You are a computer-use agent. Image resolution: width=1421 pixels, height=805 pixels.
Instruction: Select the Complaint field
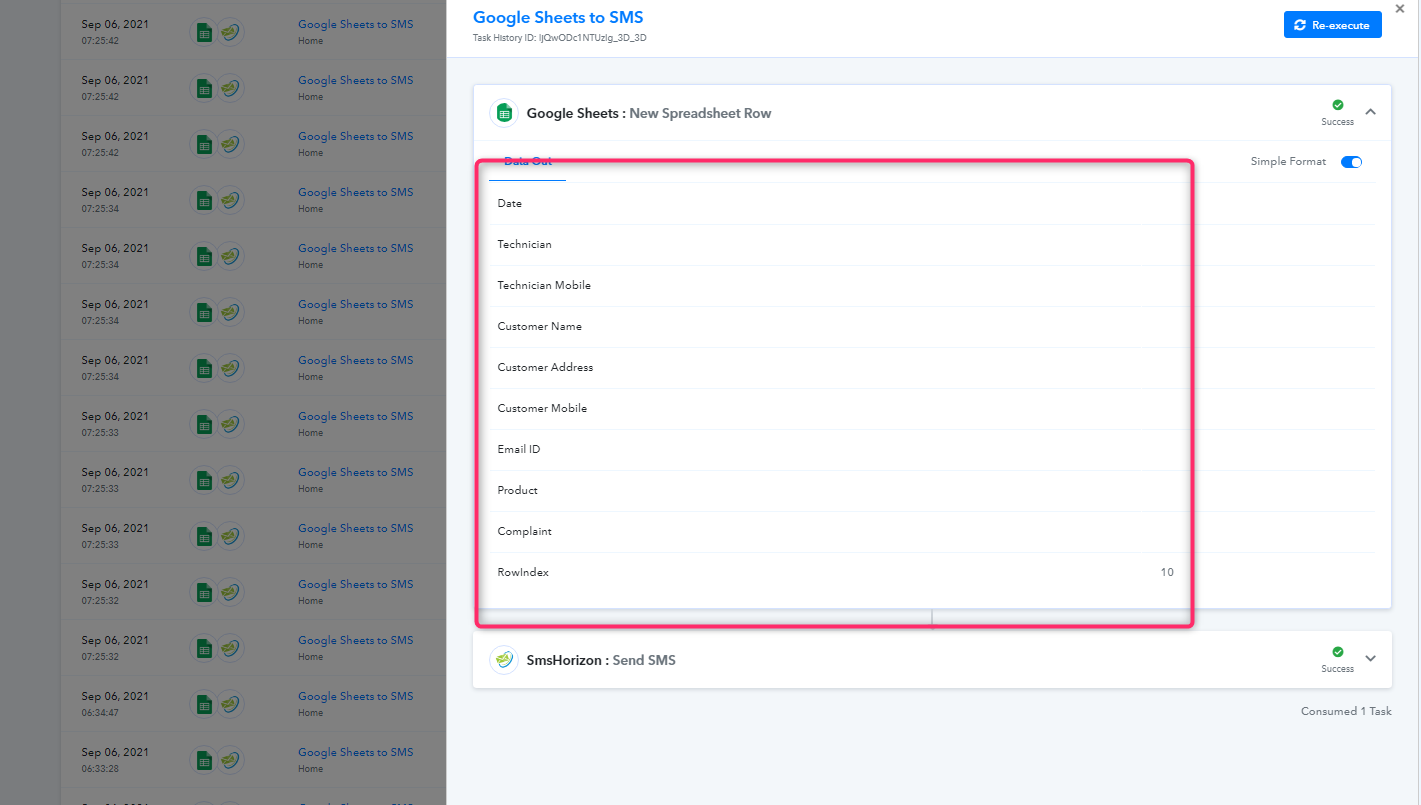tap(932, 532)
